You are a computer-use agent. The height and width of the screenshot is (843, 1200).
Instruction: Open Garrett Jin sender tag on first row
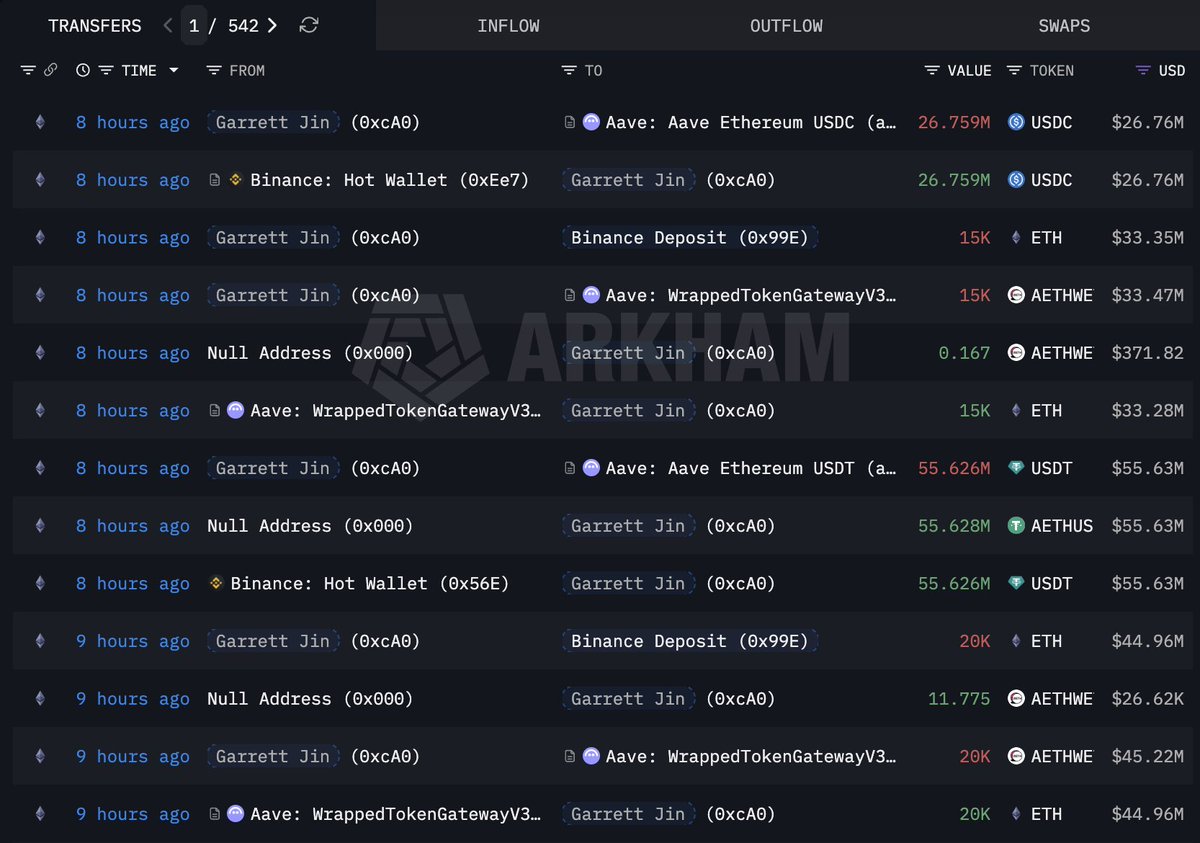pyautogui.click(x=273, y=122)
